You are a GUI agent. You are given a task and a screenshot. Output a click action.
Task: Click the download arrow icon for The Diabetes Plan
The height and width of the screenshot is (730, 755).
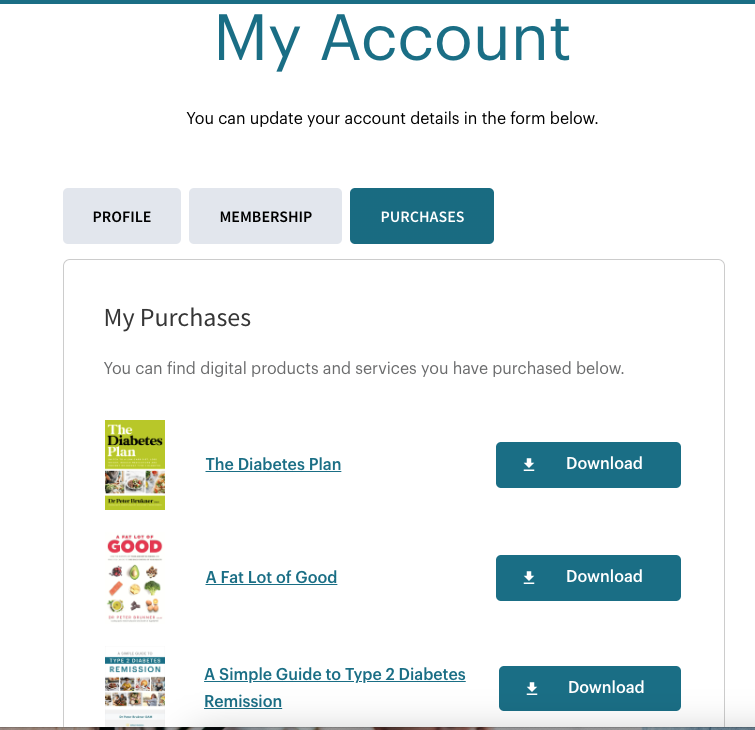point(529,464)
